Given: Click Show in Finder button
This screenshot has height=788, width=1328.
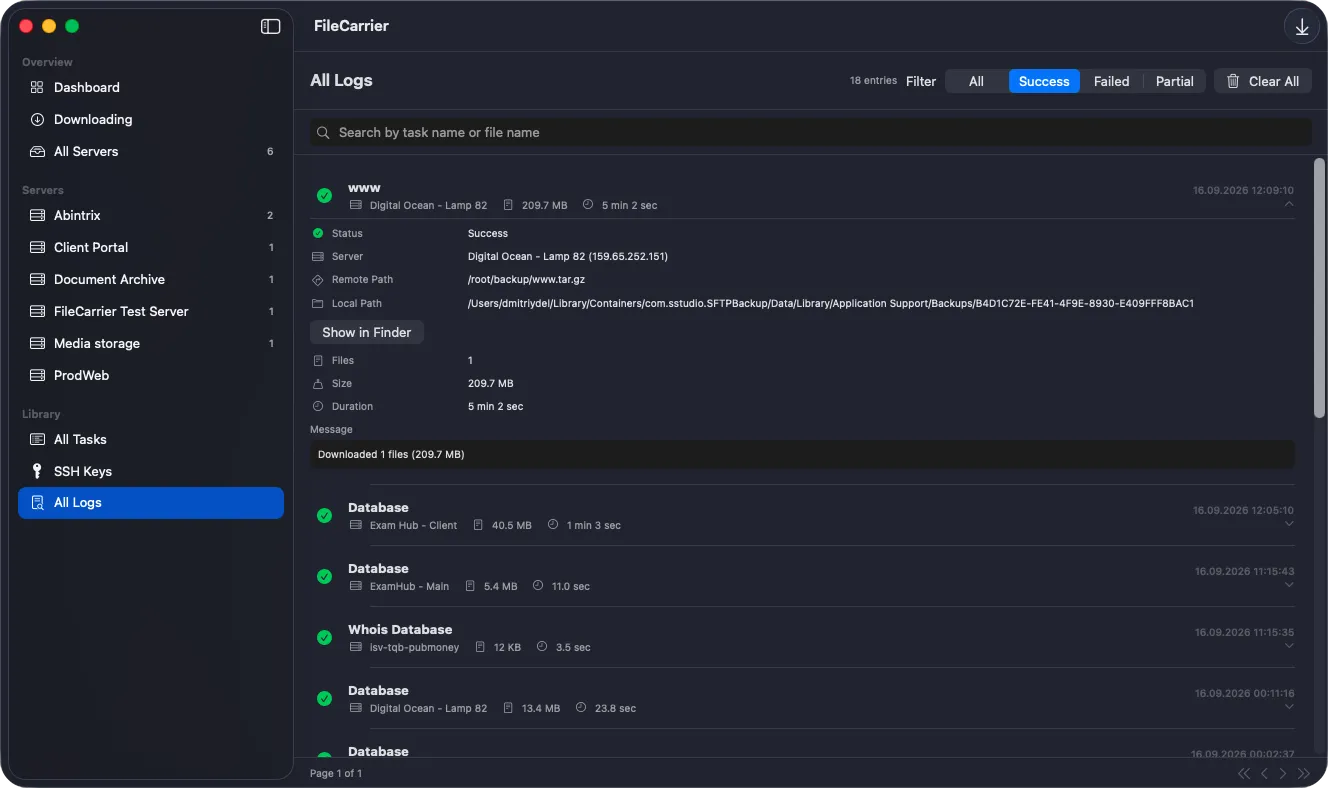Looking at the screenshot, I should 367,332.
